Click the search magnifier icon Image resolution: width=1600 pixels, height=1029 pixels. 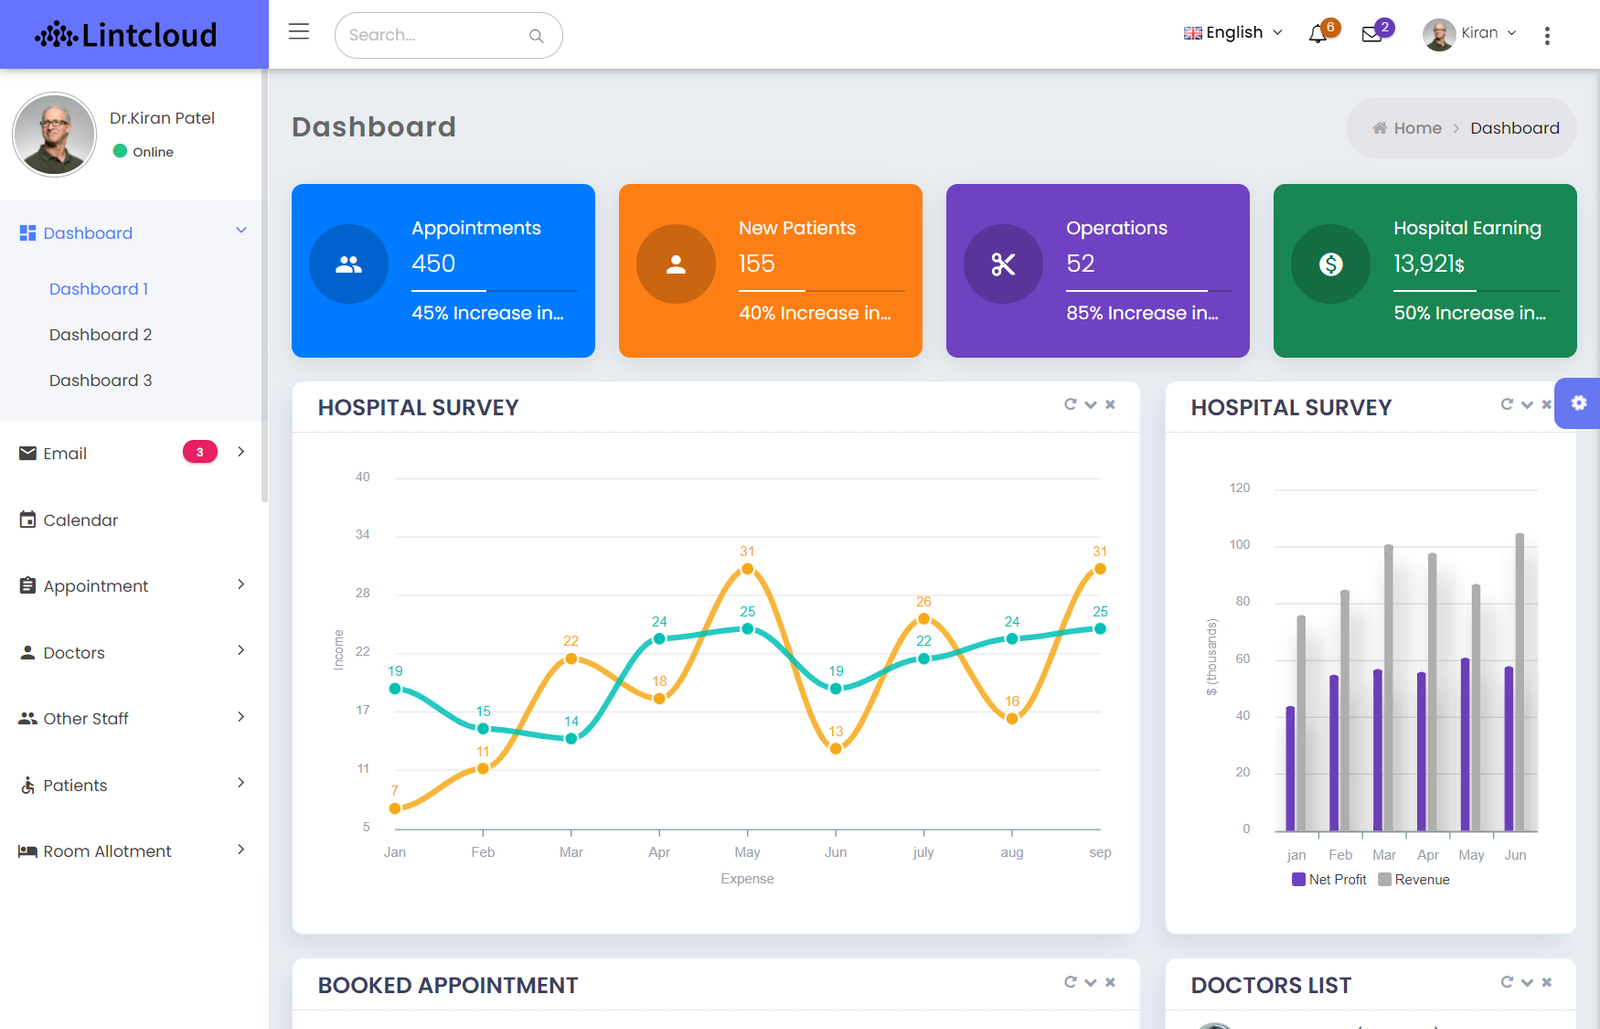pyautogui.click(x=536, y=36)
